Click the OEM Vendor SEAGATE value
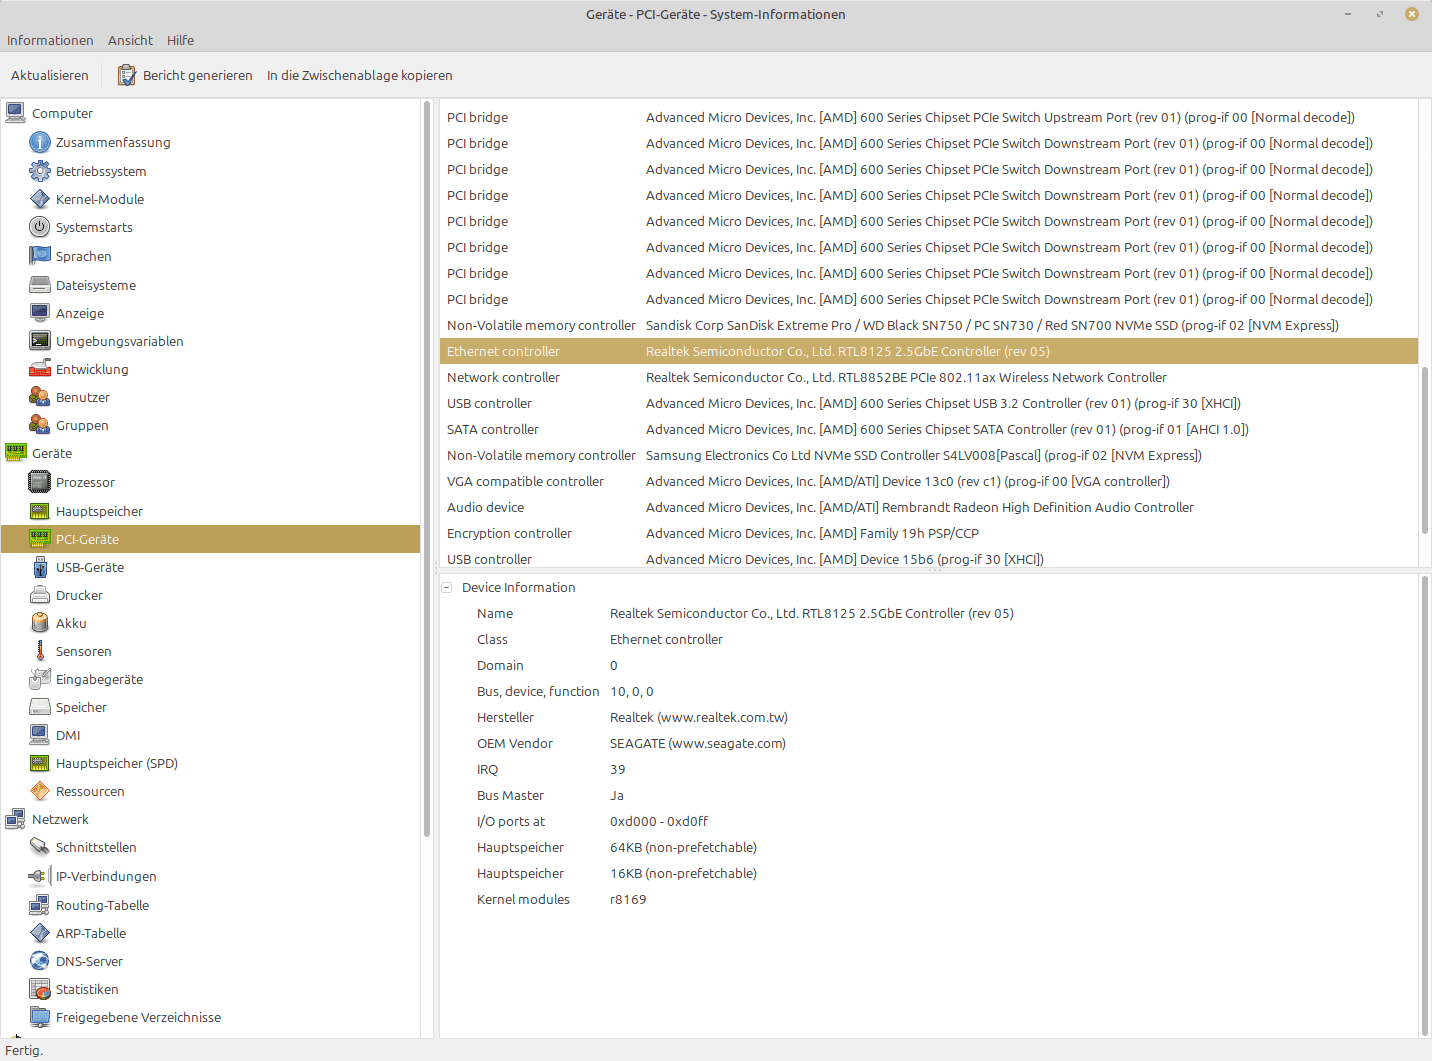Screen dimensions: 1432x1061 click(x=698, y=743)
